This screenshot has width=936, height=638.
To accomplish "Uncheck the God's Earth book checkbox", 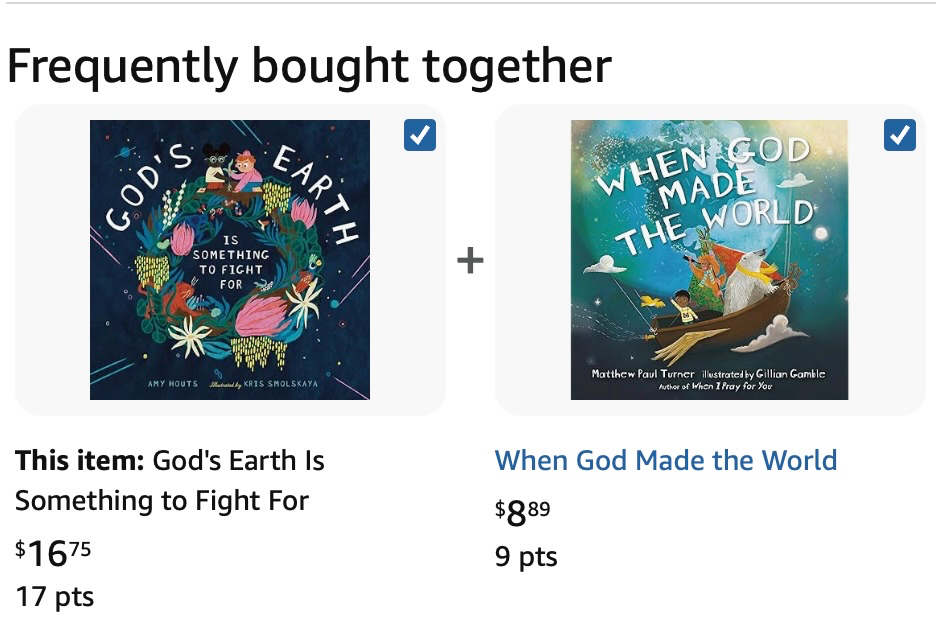I will pos(420,135).
